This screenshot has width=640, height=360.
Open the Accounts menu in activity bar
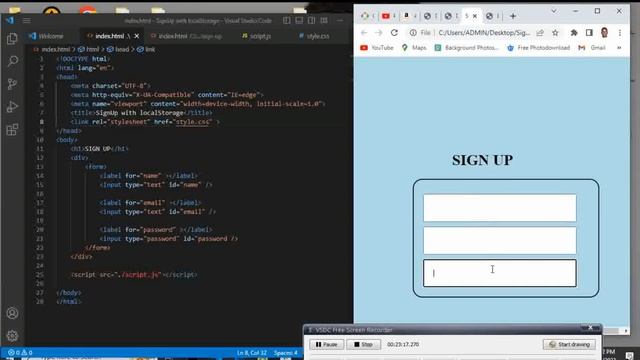tap(12, 313)
